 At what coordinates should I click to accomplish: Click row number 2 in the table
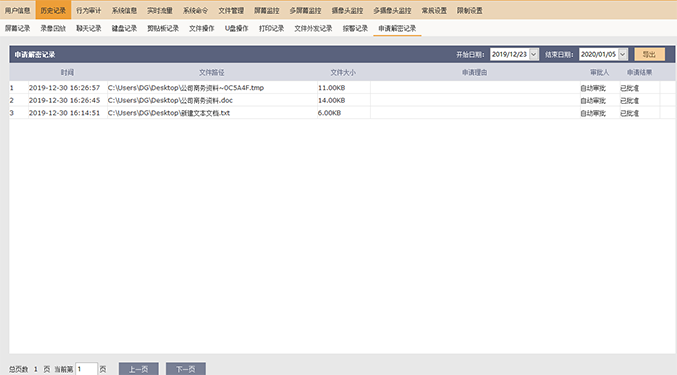[x=12, y=100]
